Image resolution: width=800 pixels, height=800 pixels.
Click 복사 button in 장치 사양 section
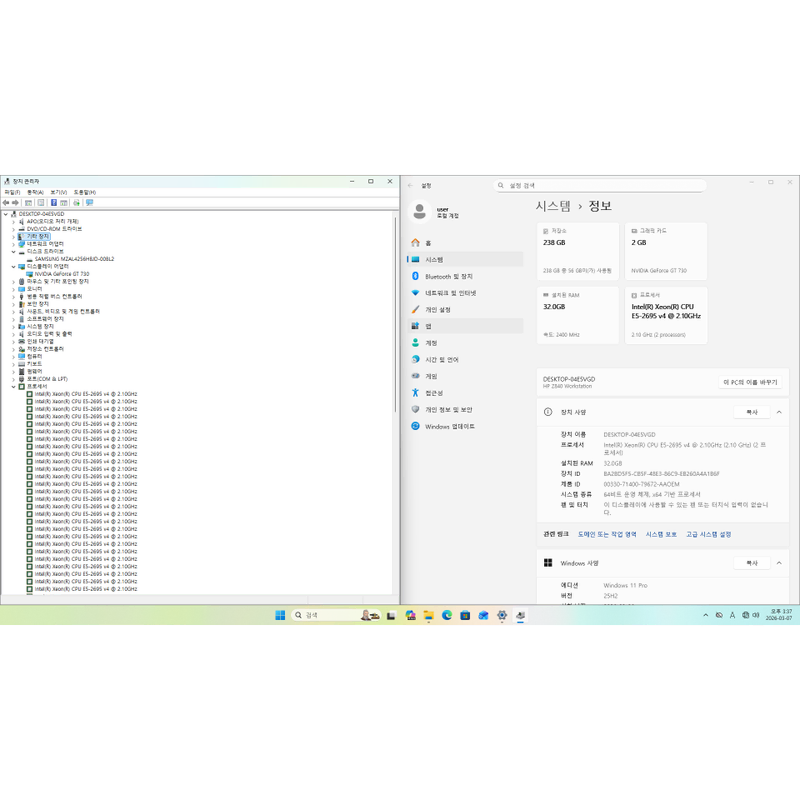click(752, 412)
